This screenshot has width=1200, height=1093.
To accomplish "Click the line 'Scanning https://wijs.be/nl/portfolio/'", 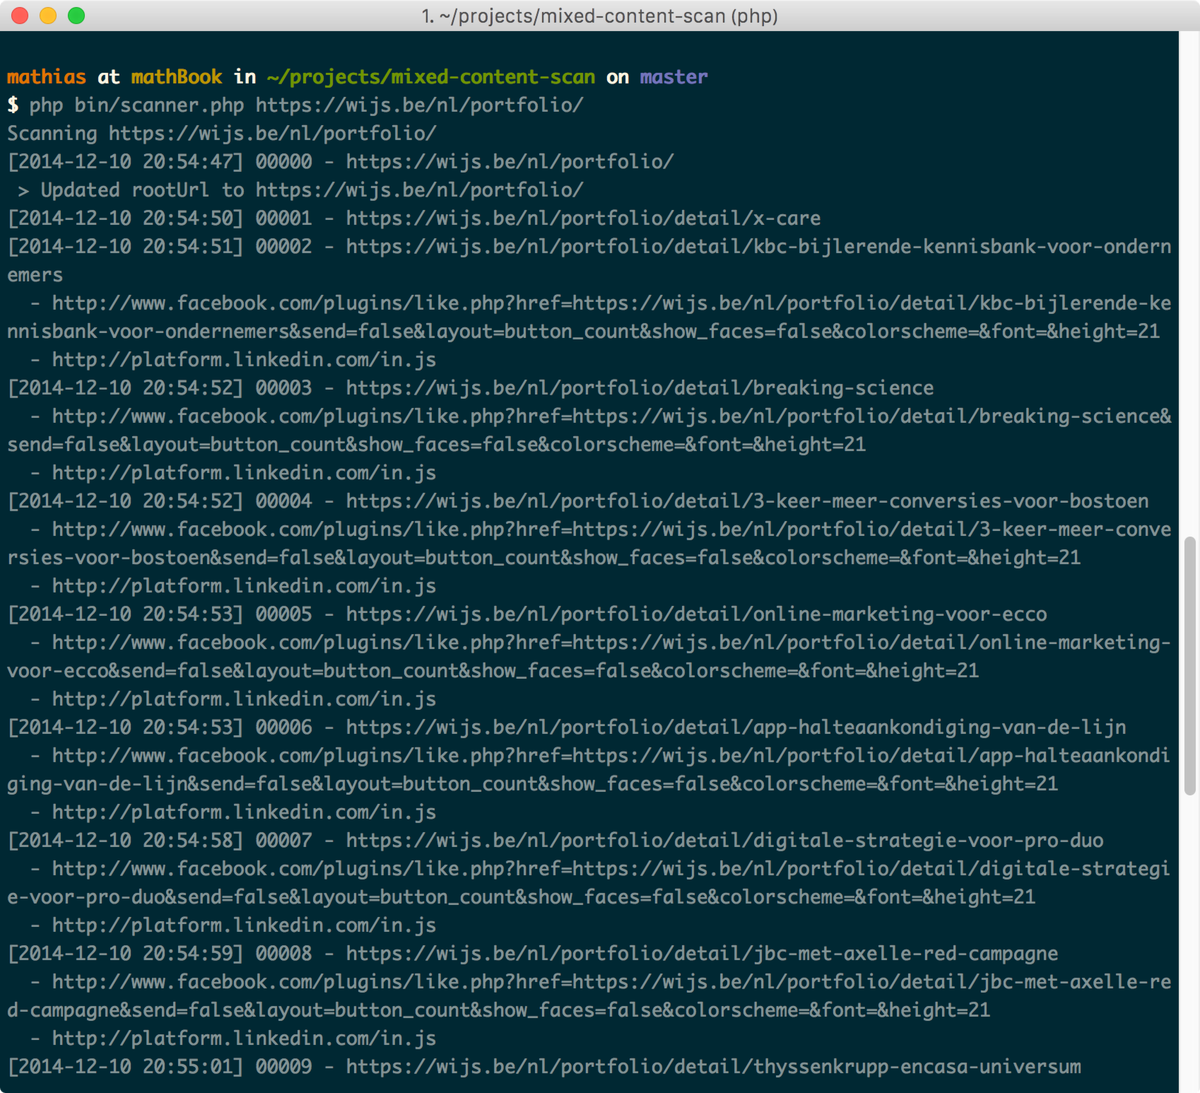I will coord(222,133).
